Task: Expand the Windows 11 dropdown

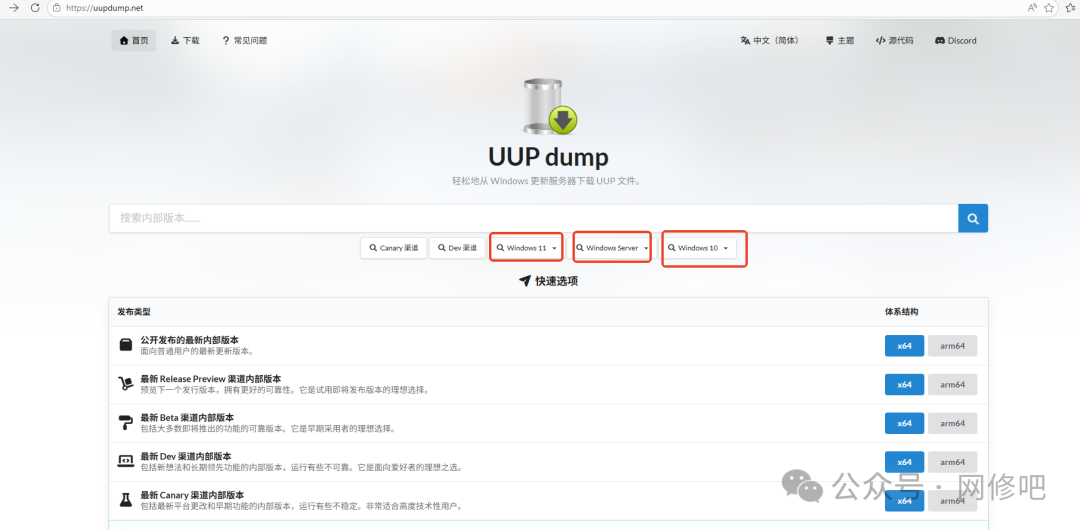Action: coord(526,248)
